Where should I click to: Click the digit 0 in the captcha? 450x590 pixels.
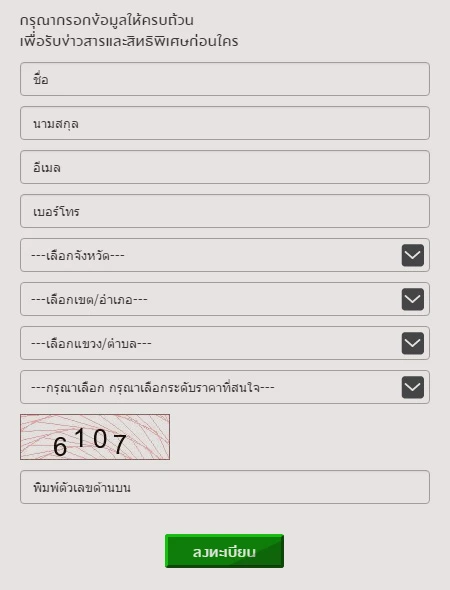click(x=100, y=438)
